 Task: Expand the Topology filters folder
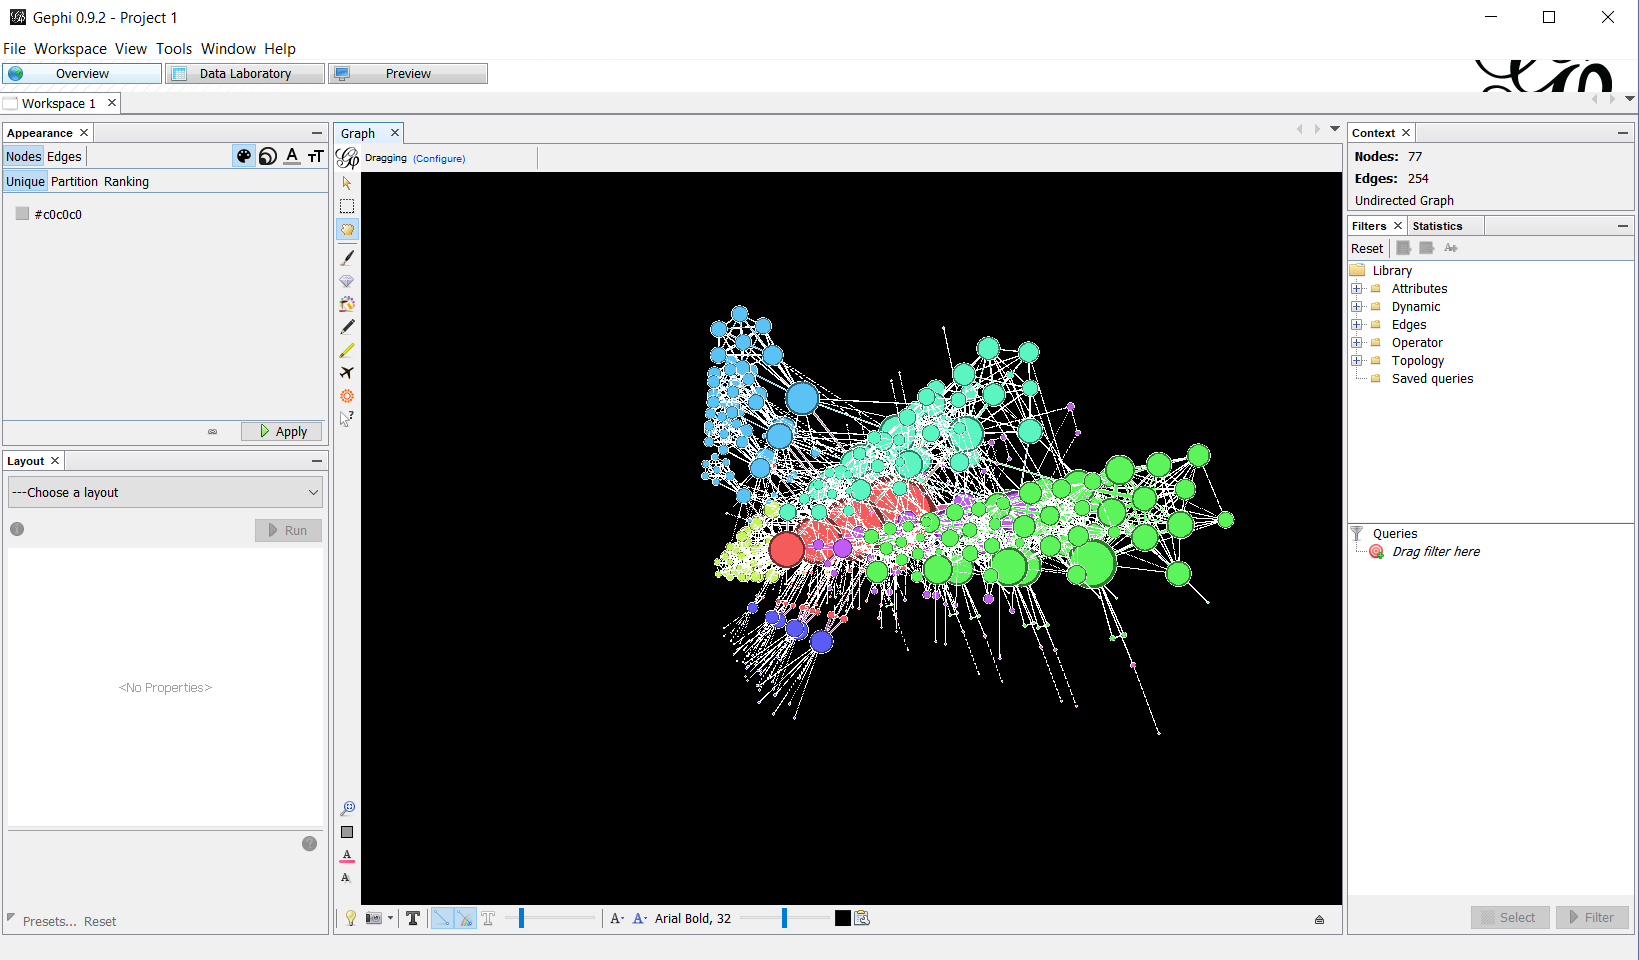pyautogui.click(x=1357, y=360)
